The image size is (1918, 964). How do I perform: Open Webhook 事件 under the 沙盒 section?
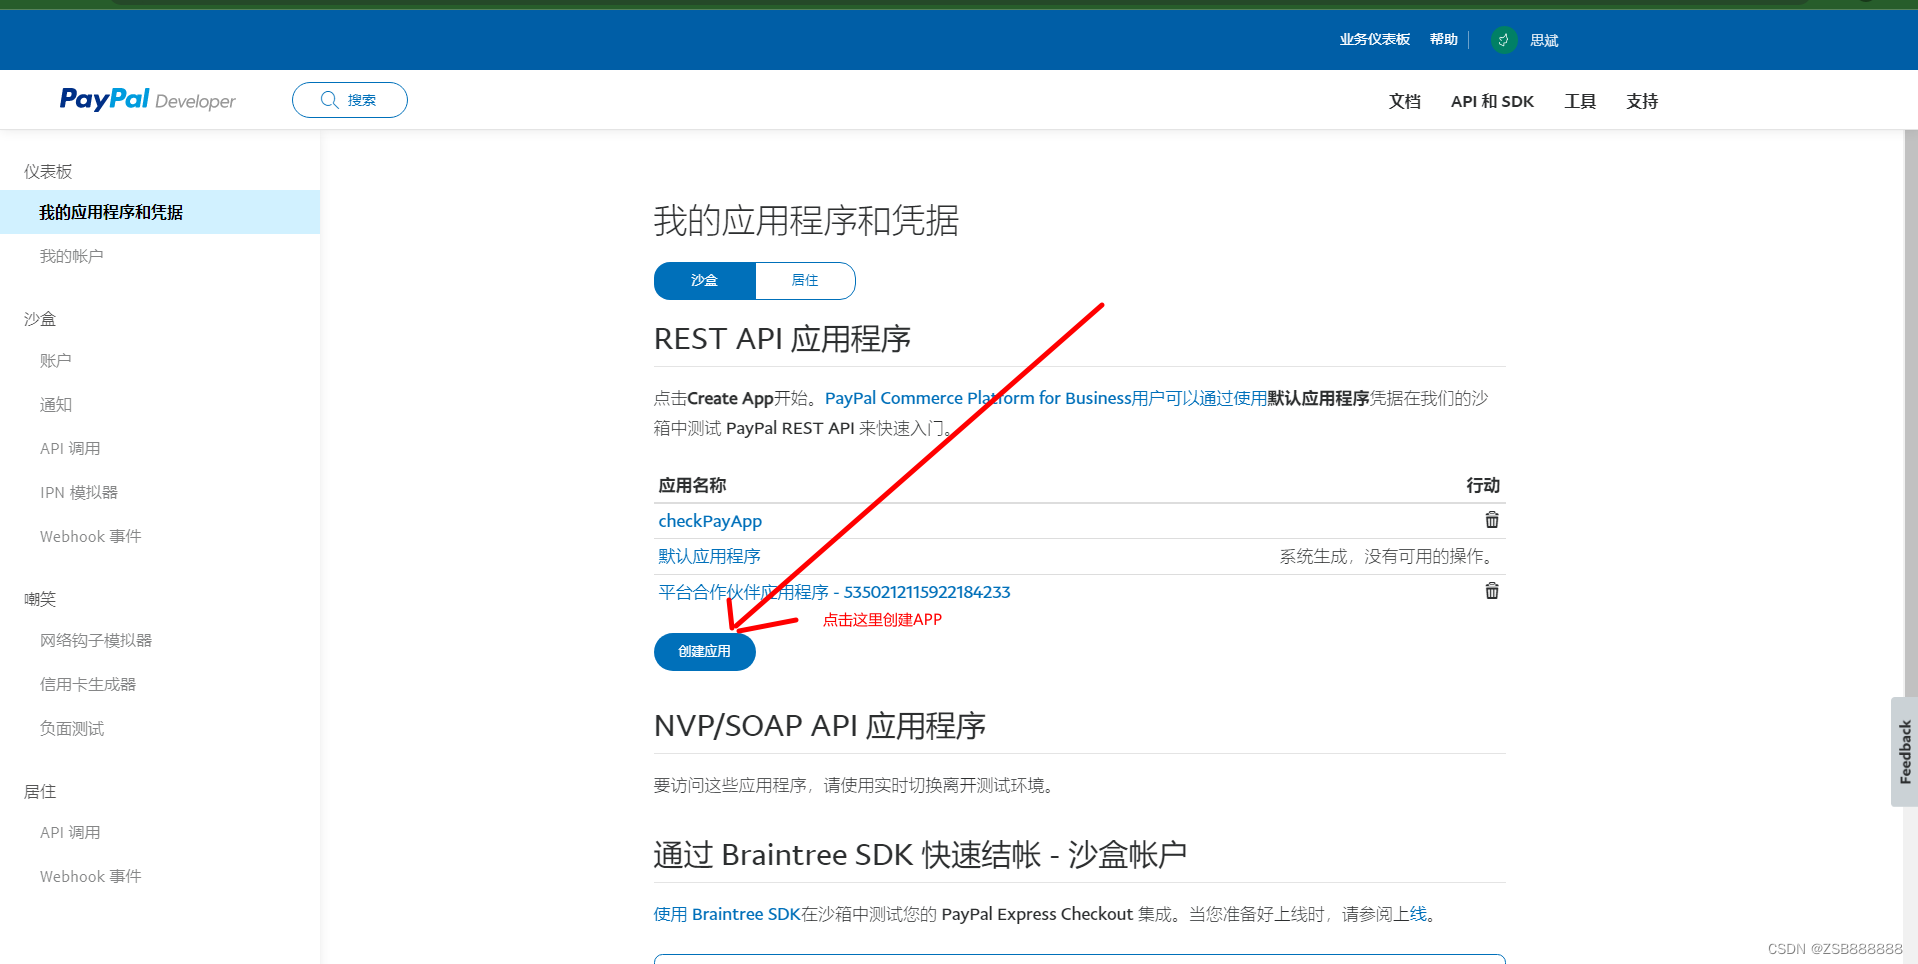coord(91,536)
